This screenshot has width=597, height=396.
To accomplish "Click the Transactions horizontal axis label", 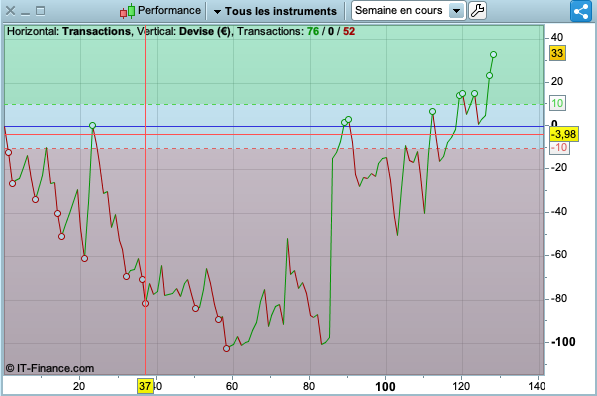I will (x=96, y=31).
